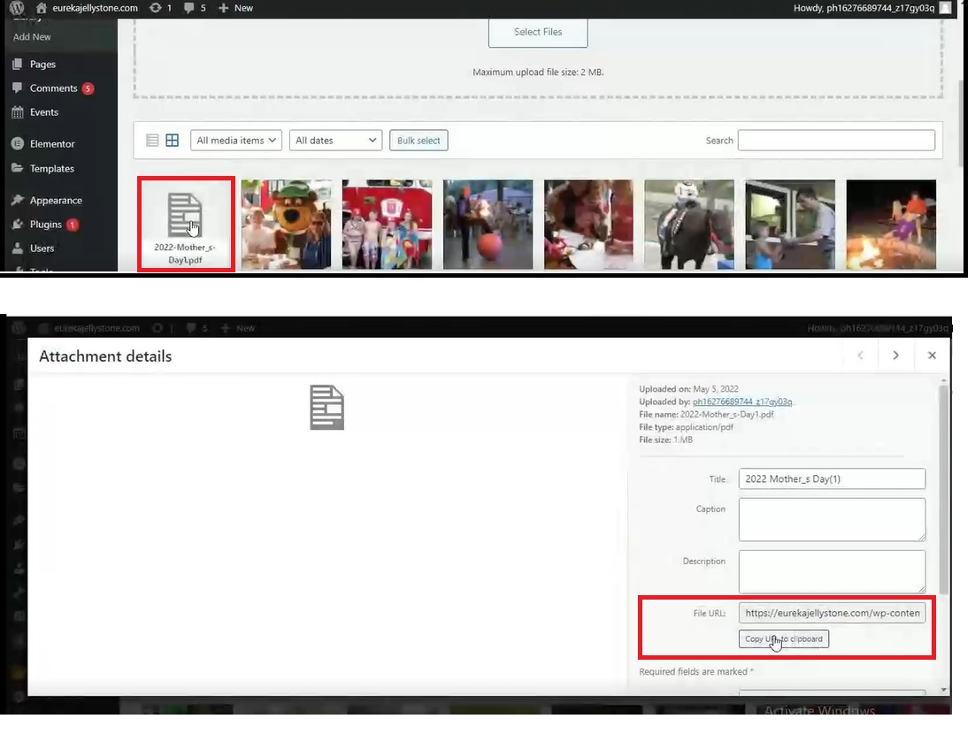The height and width of the screenshot is (735, 977).
Task: Open Events in the sidebar
Action: pos(44,112)
